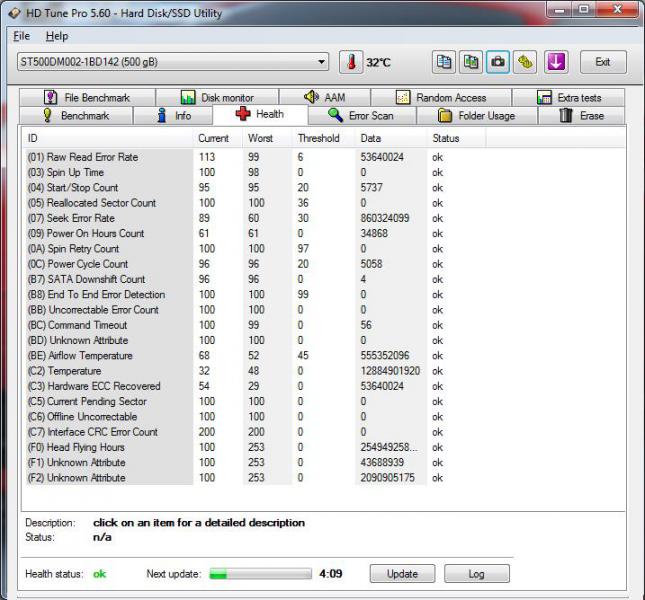Click the purple down-arrow icon
This screenshot has height=600, width=645.
pos(556,62)
